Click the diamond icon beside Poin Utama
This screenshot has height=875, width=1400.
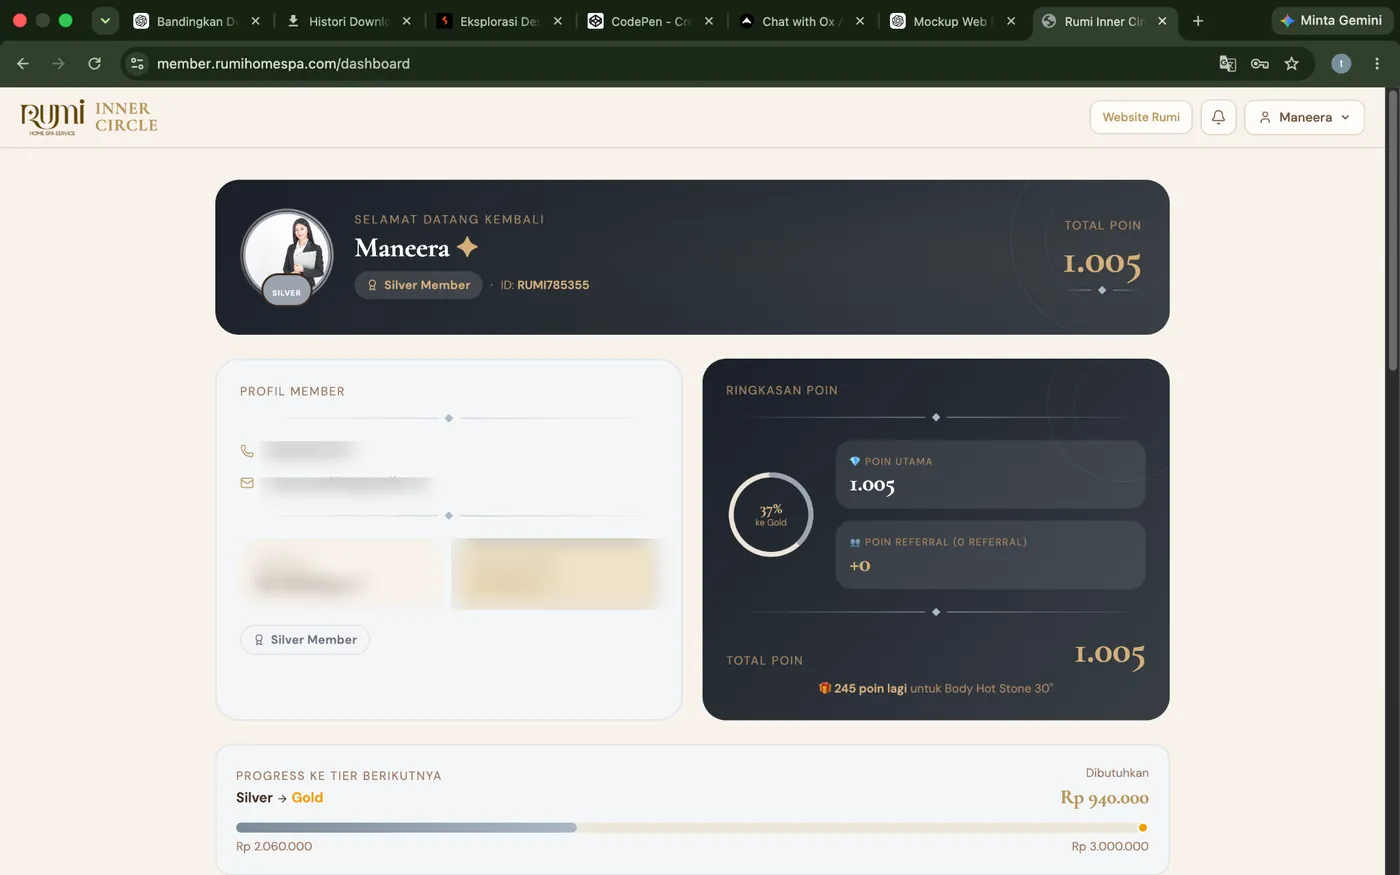[x=855, y=462]
